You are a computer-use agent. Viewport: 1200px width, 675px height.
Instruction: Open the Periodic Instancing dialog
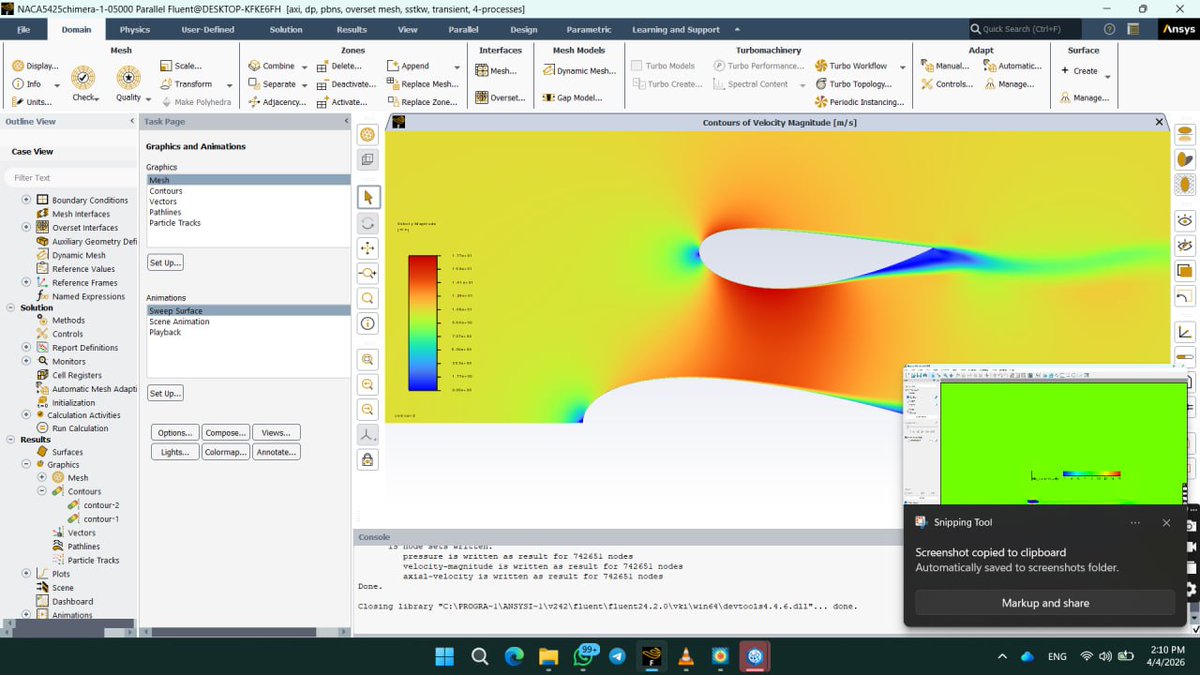coord(860,102)
